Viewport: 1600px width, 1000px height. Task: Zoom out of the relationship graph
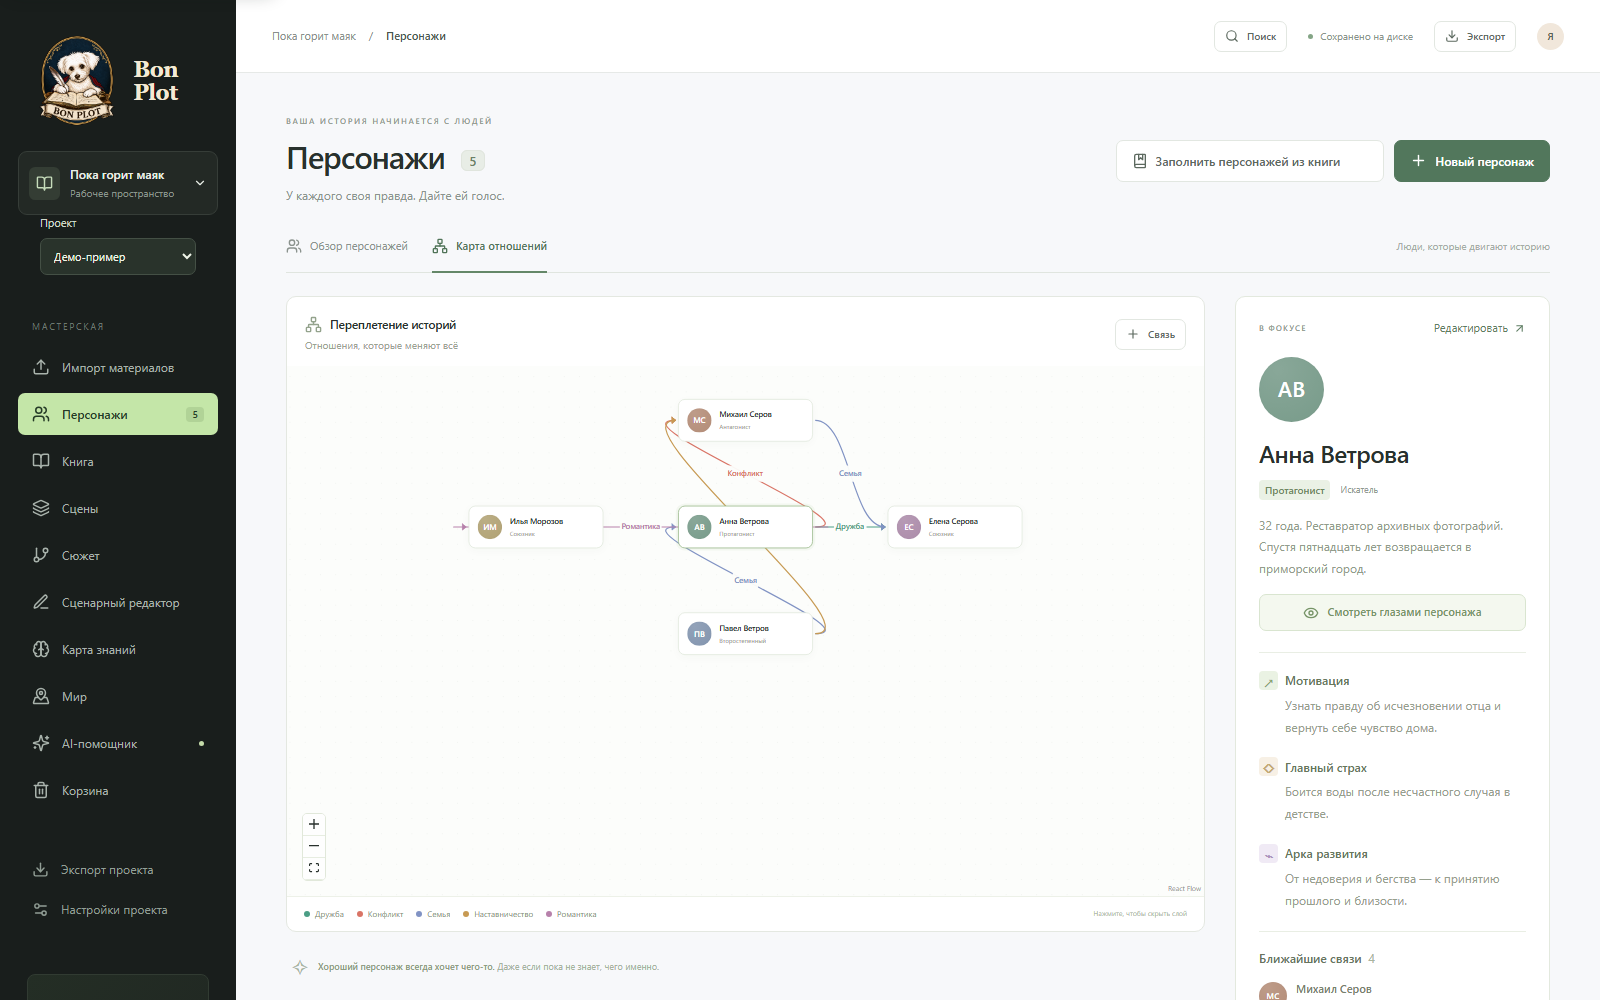click(314, 846)
